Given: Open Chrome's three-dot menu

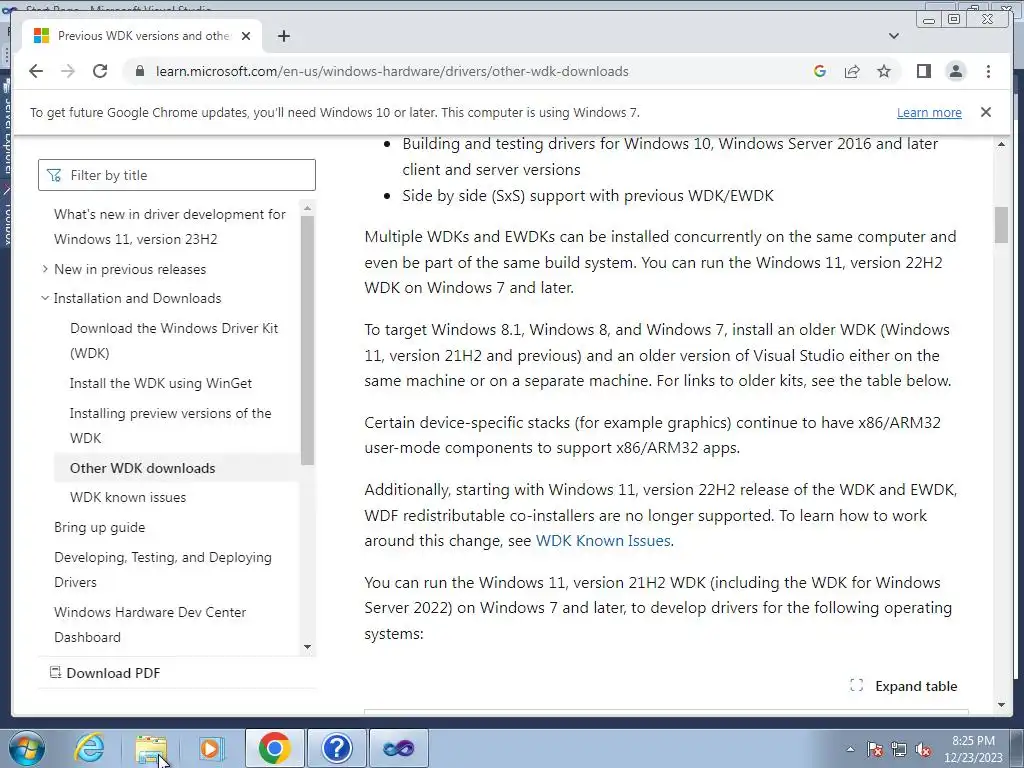Looking at the screenshot, I should 988,71.
